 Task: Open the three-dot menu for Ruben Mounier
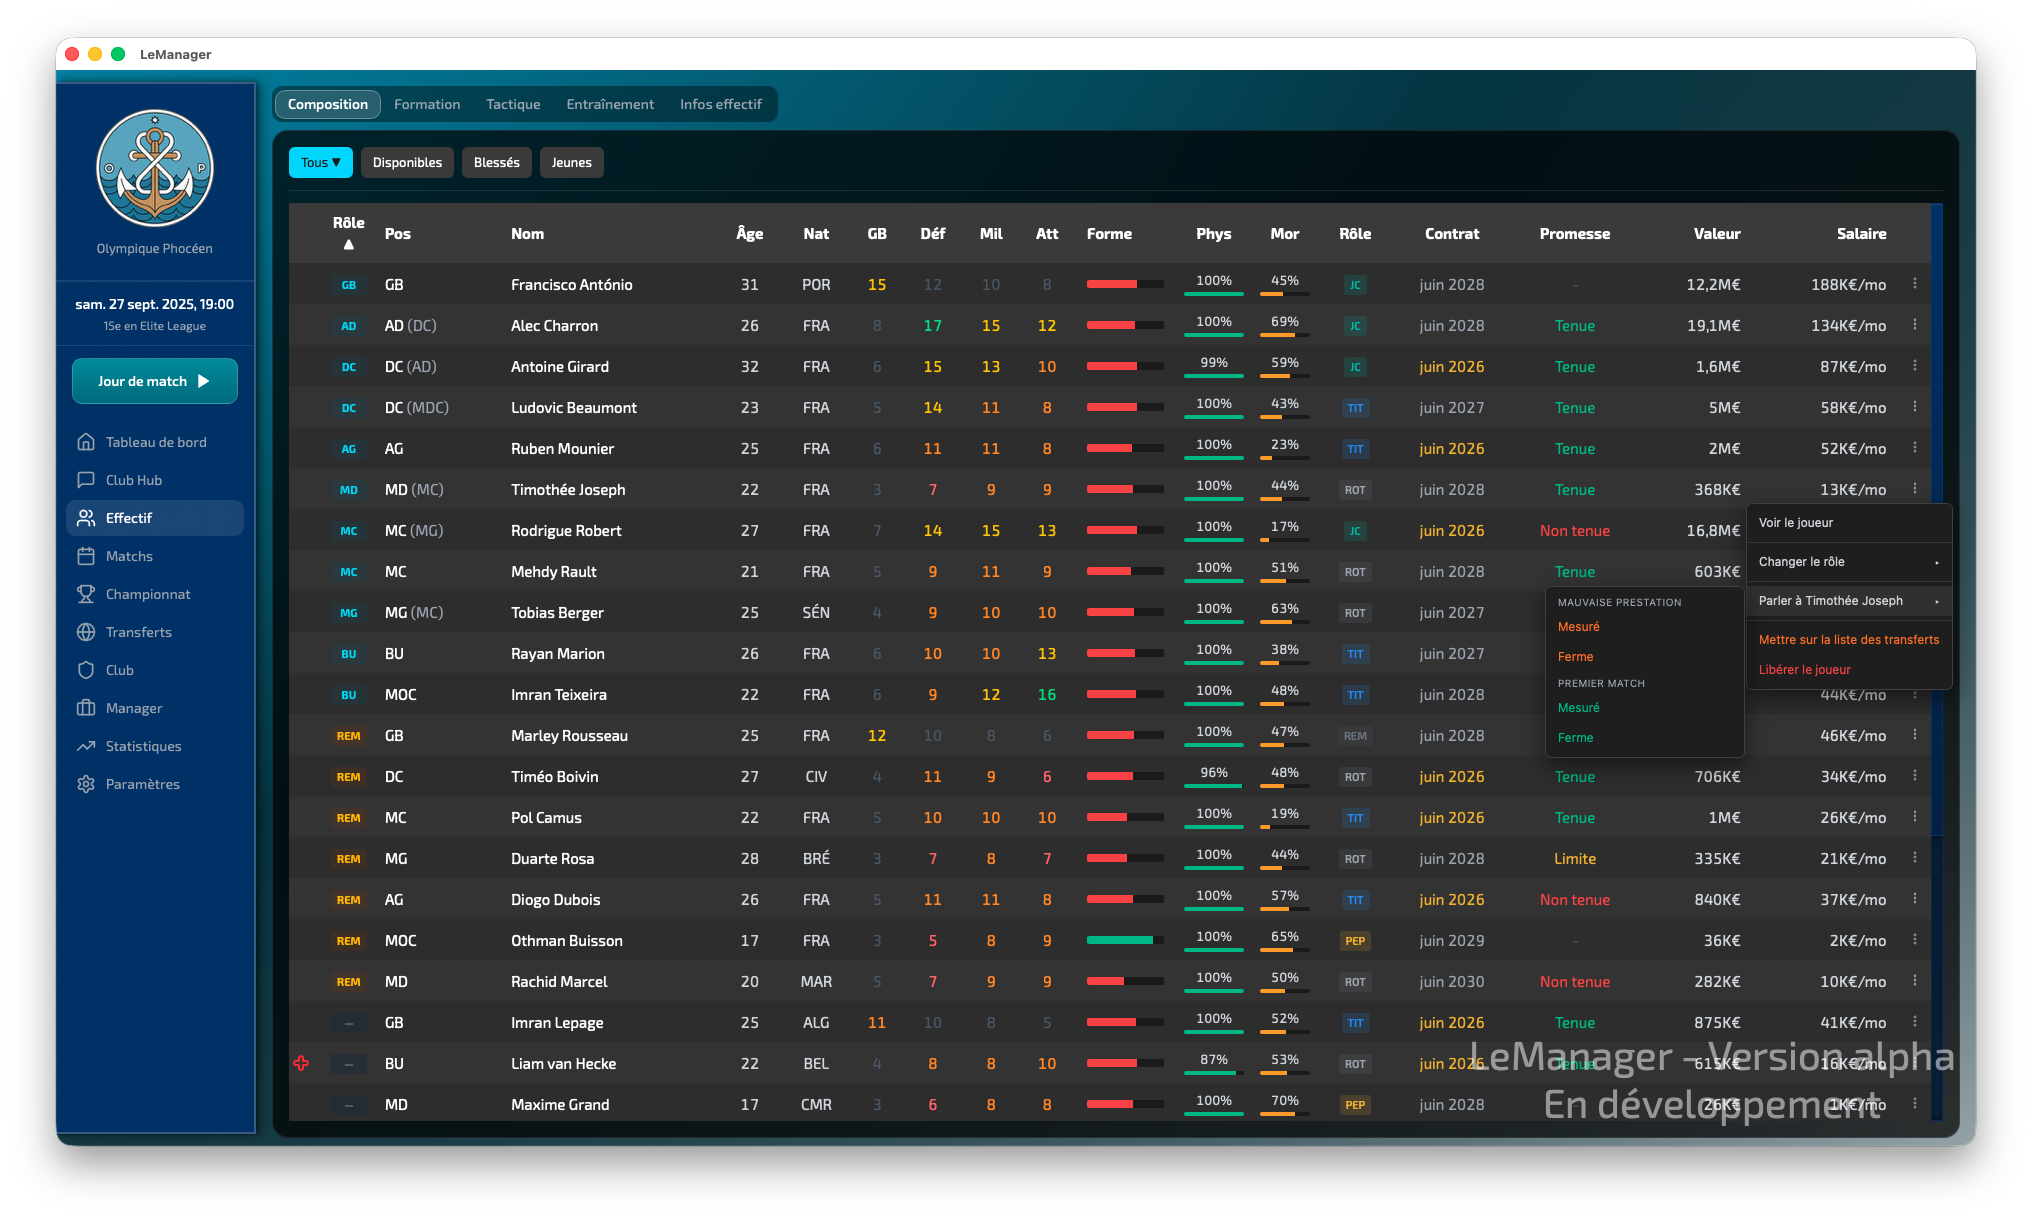tap(1915, 448)
